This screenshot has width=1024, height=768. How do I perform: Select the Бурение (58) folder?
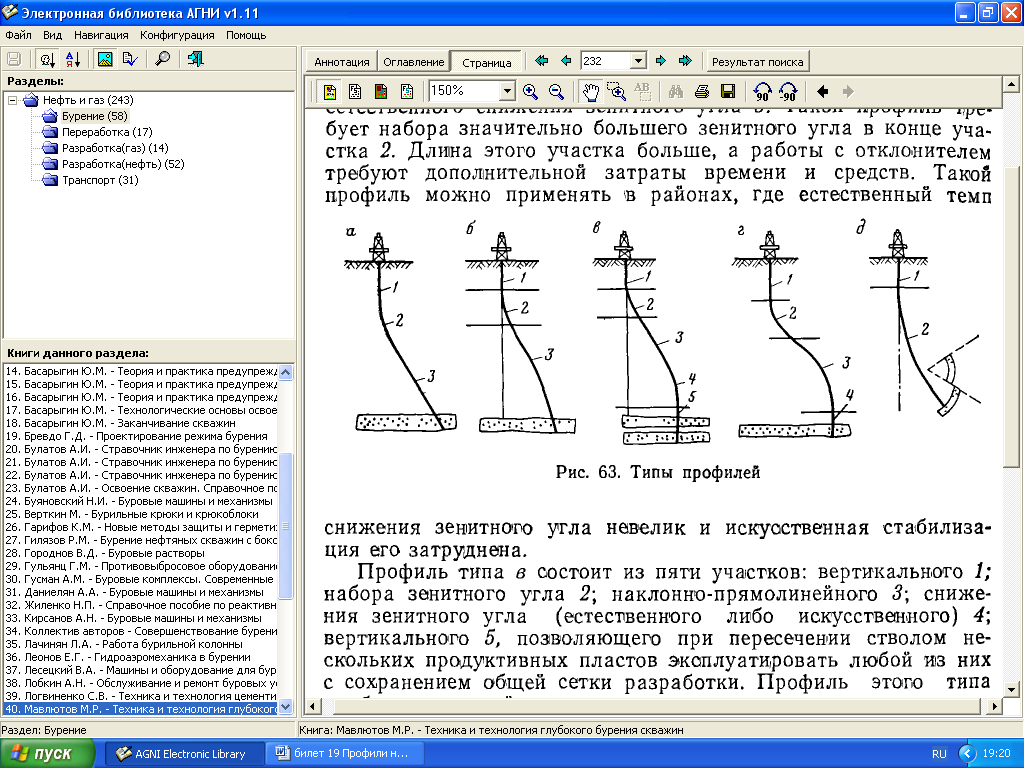(95, 116)
